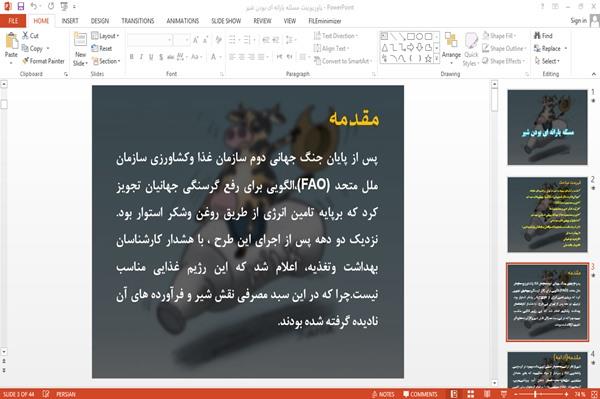Fit slide to current window icon
The image size is (600, 399).
tap(594, 394)
